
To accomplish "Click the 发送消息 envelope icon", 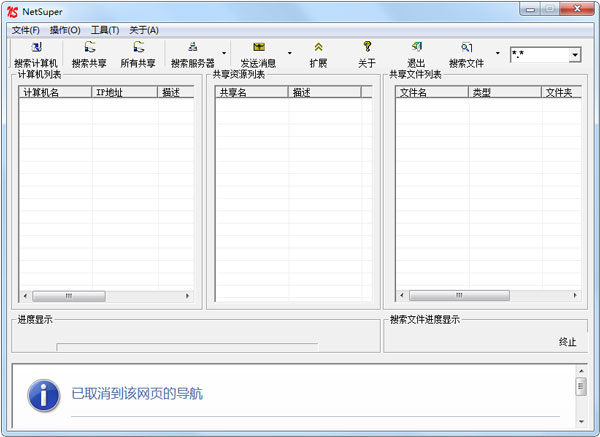I will [259, 47].
